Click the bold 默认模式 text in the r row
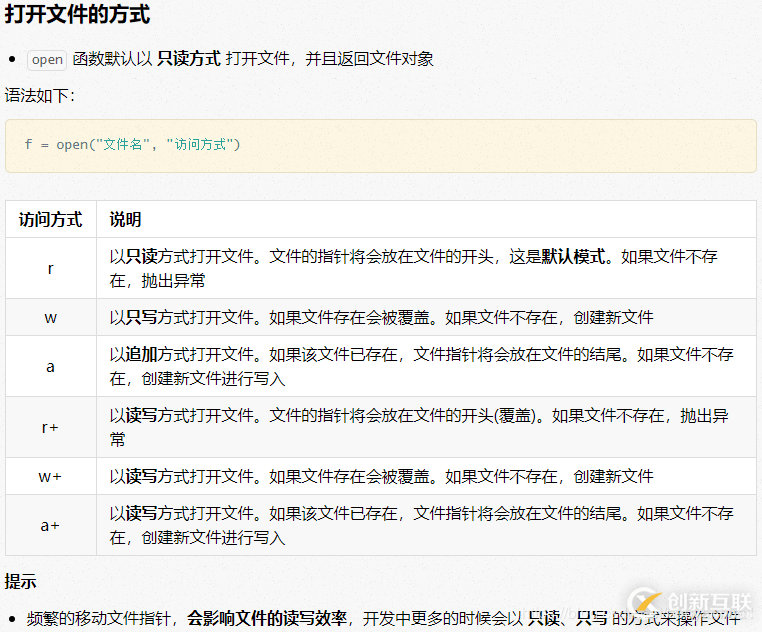The height and width of the screenshot is (632, 762). [x=573, y=257]
